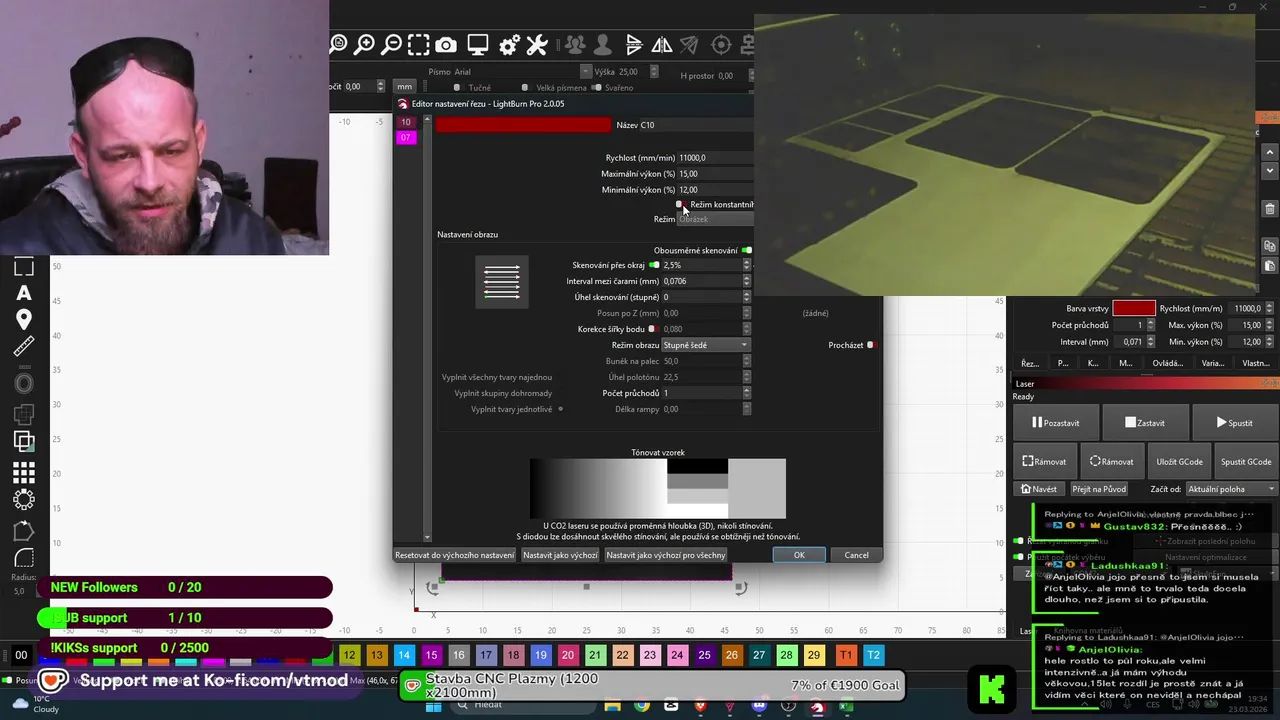
Task: Click Cancel in cut settings editor
Action: [856, 555]
